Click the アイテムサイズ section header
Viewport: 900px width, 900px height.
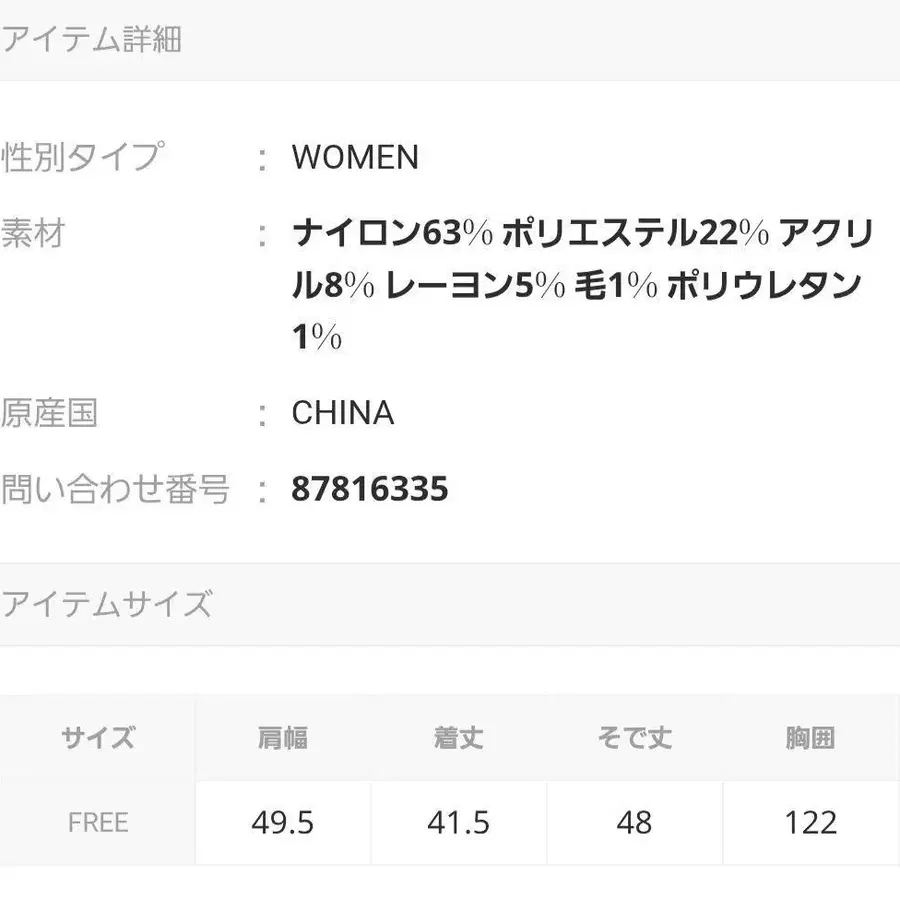tap(106, 605)
